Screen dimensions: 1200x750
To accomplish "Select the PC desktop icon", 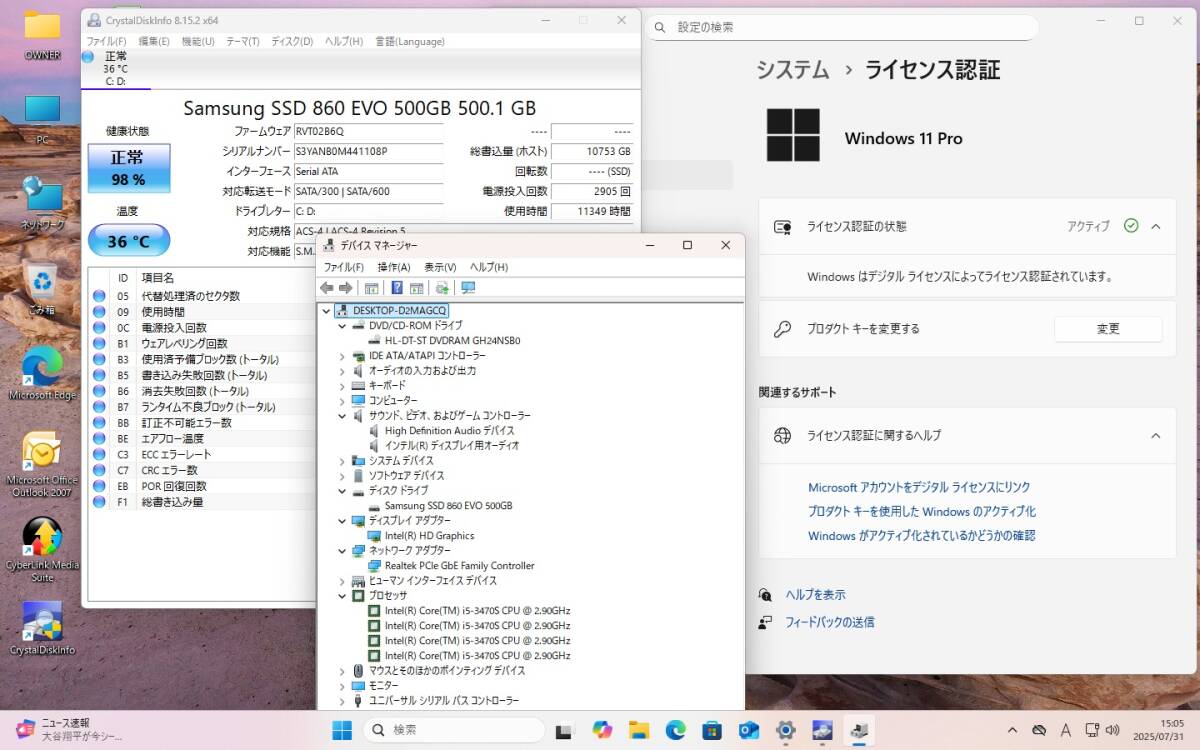I will click(x=42, y=120).
